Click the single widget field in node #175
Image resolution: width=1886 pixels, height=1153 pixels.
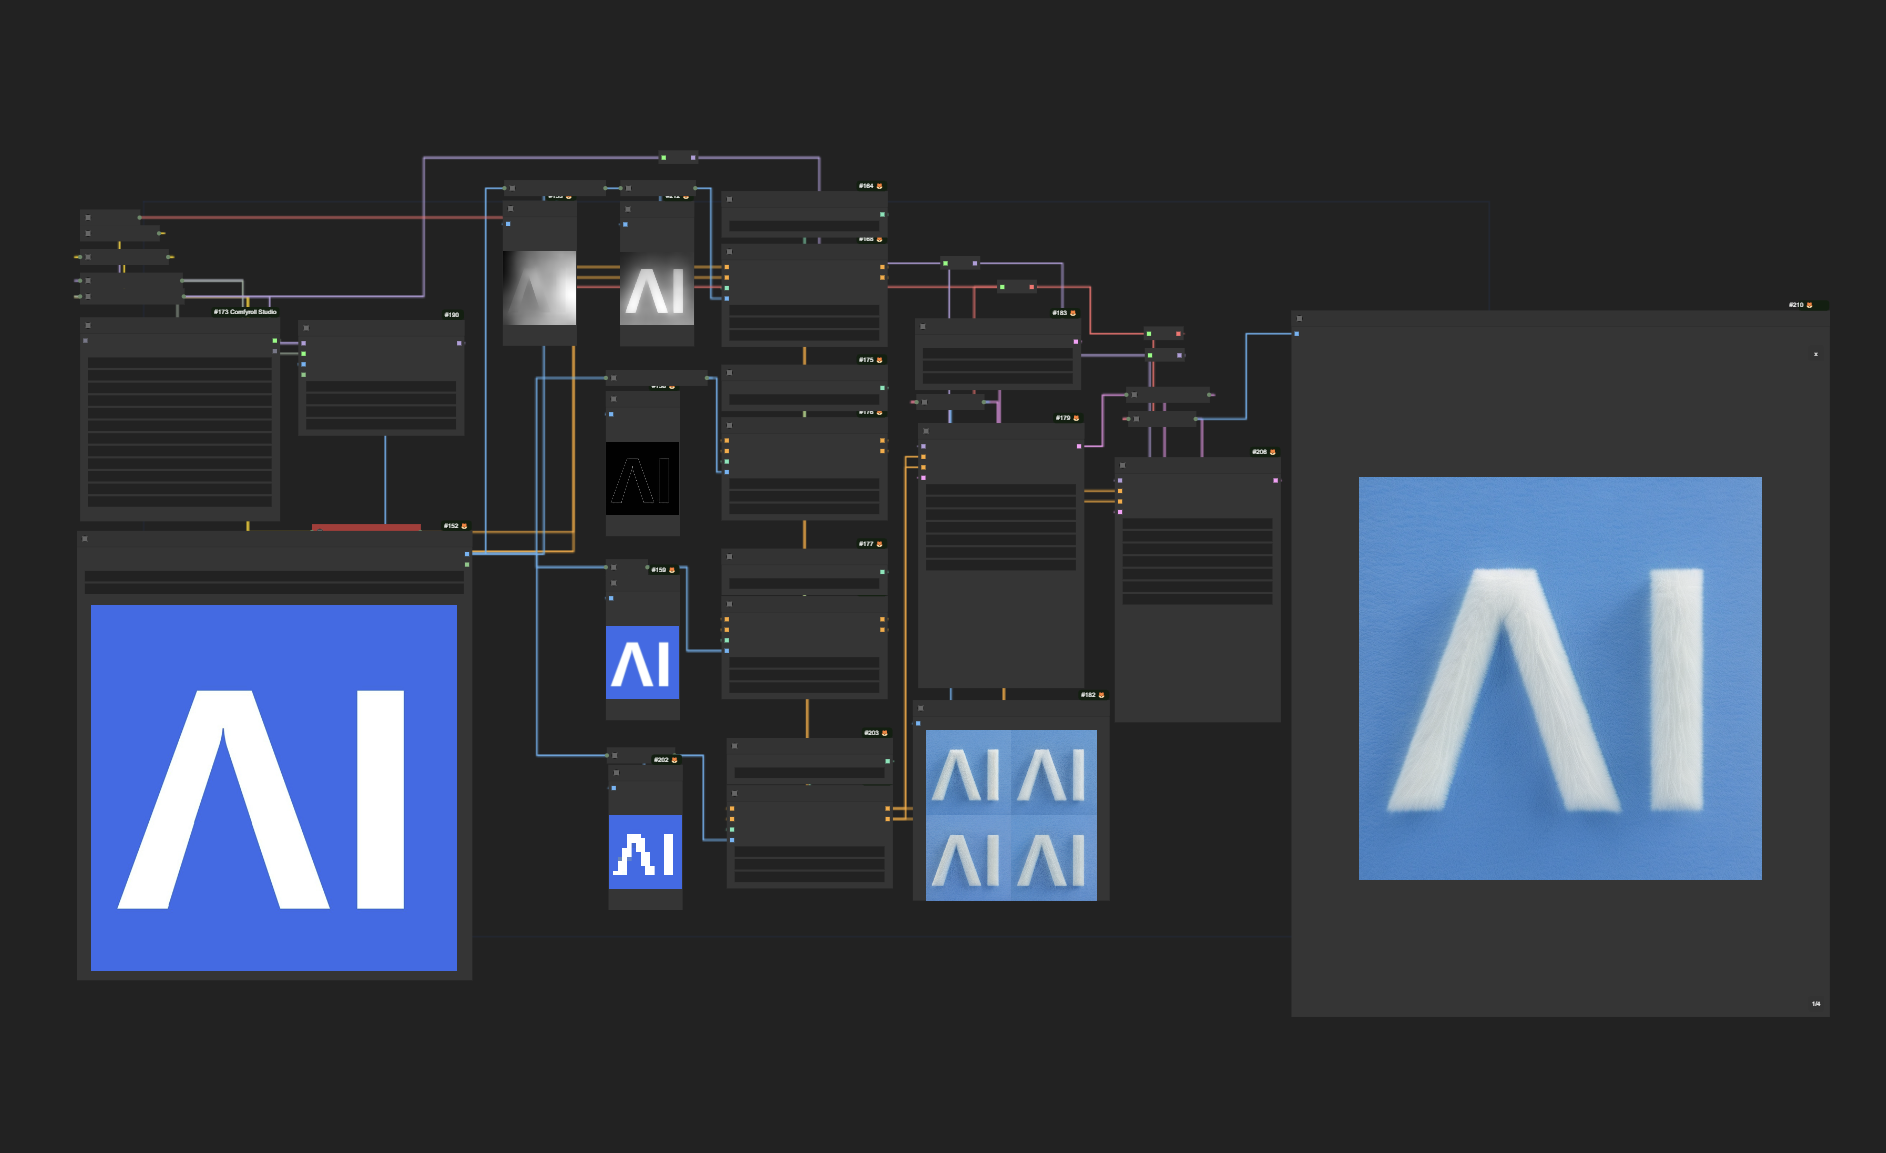pyautogui.click(x=804, y=399)
